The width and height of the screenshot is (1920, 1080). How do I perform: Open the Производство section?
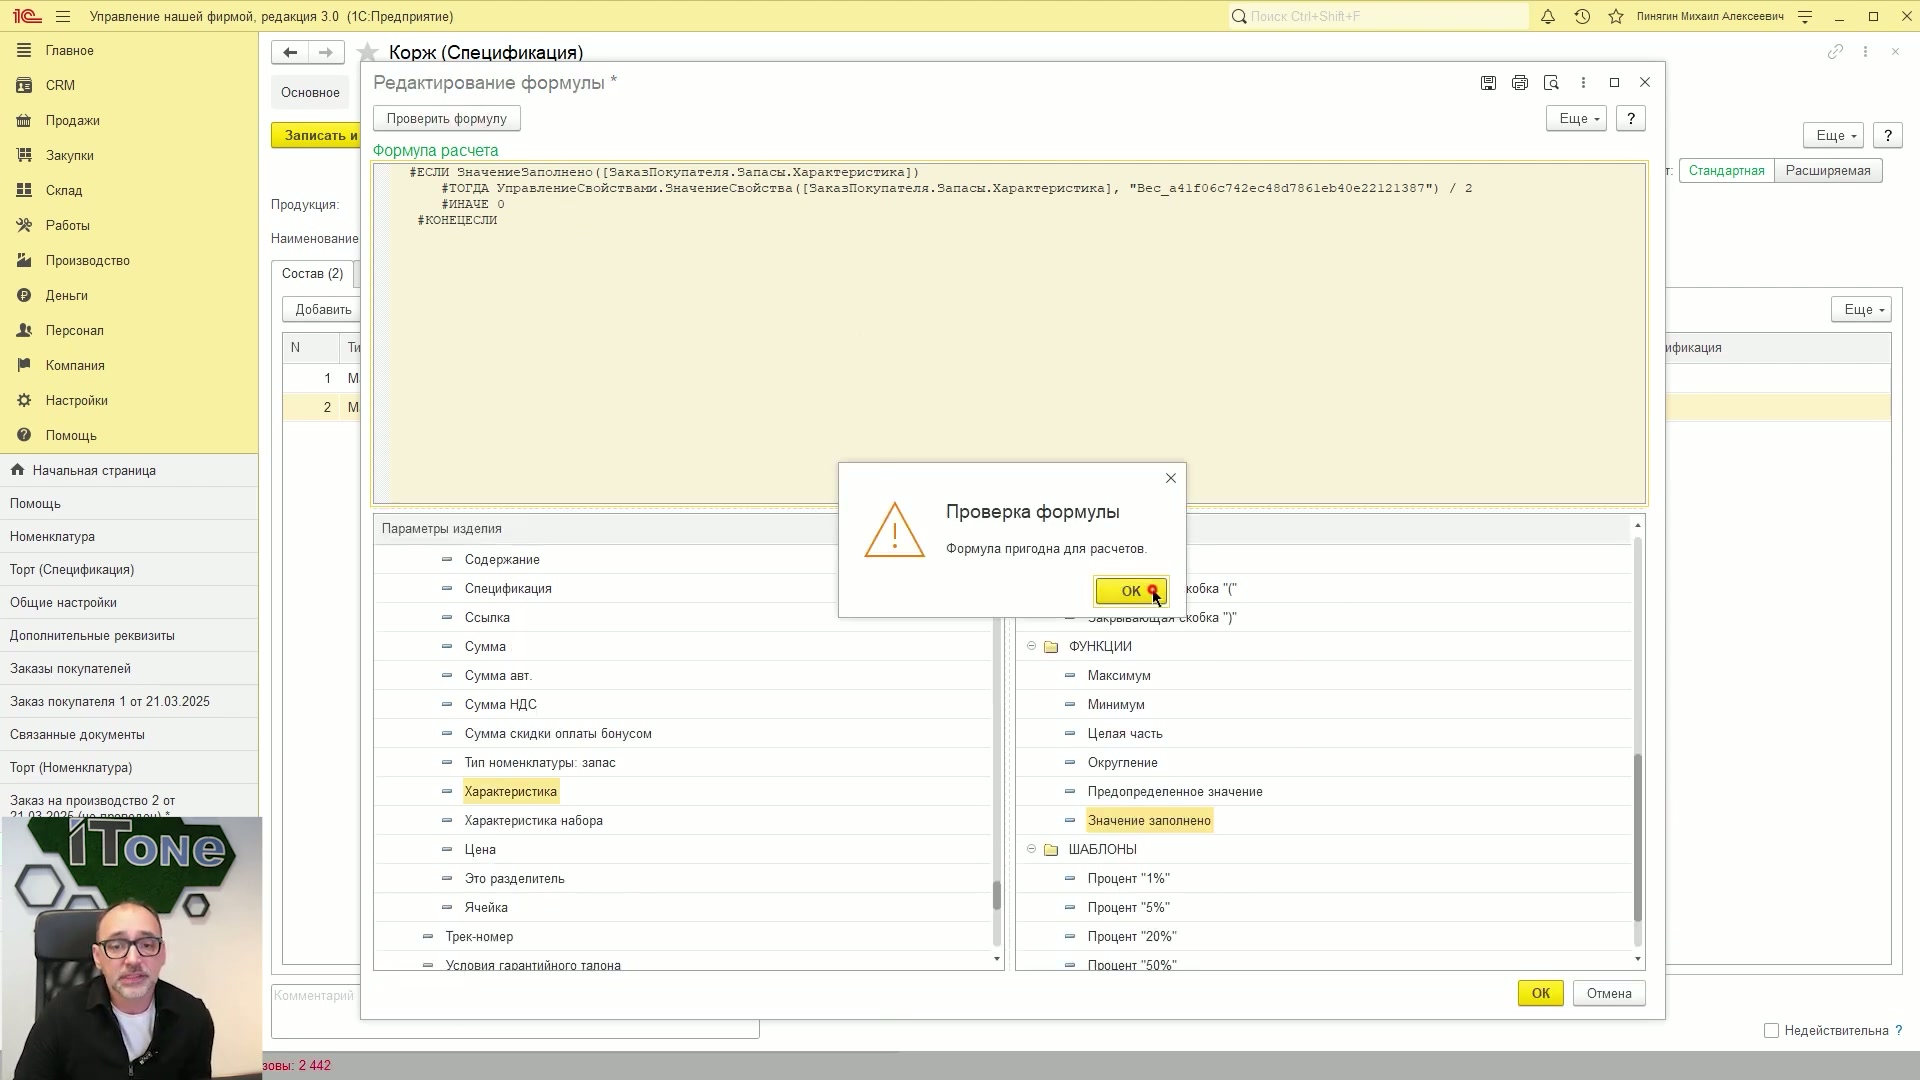(87, 260)
